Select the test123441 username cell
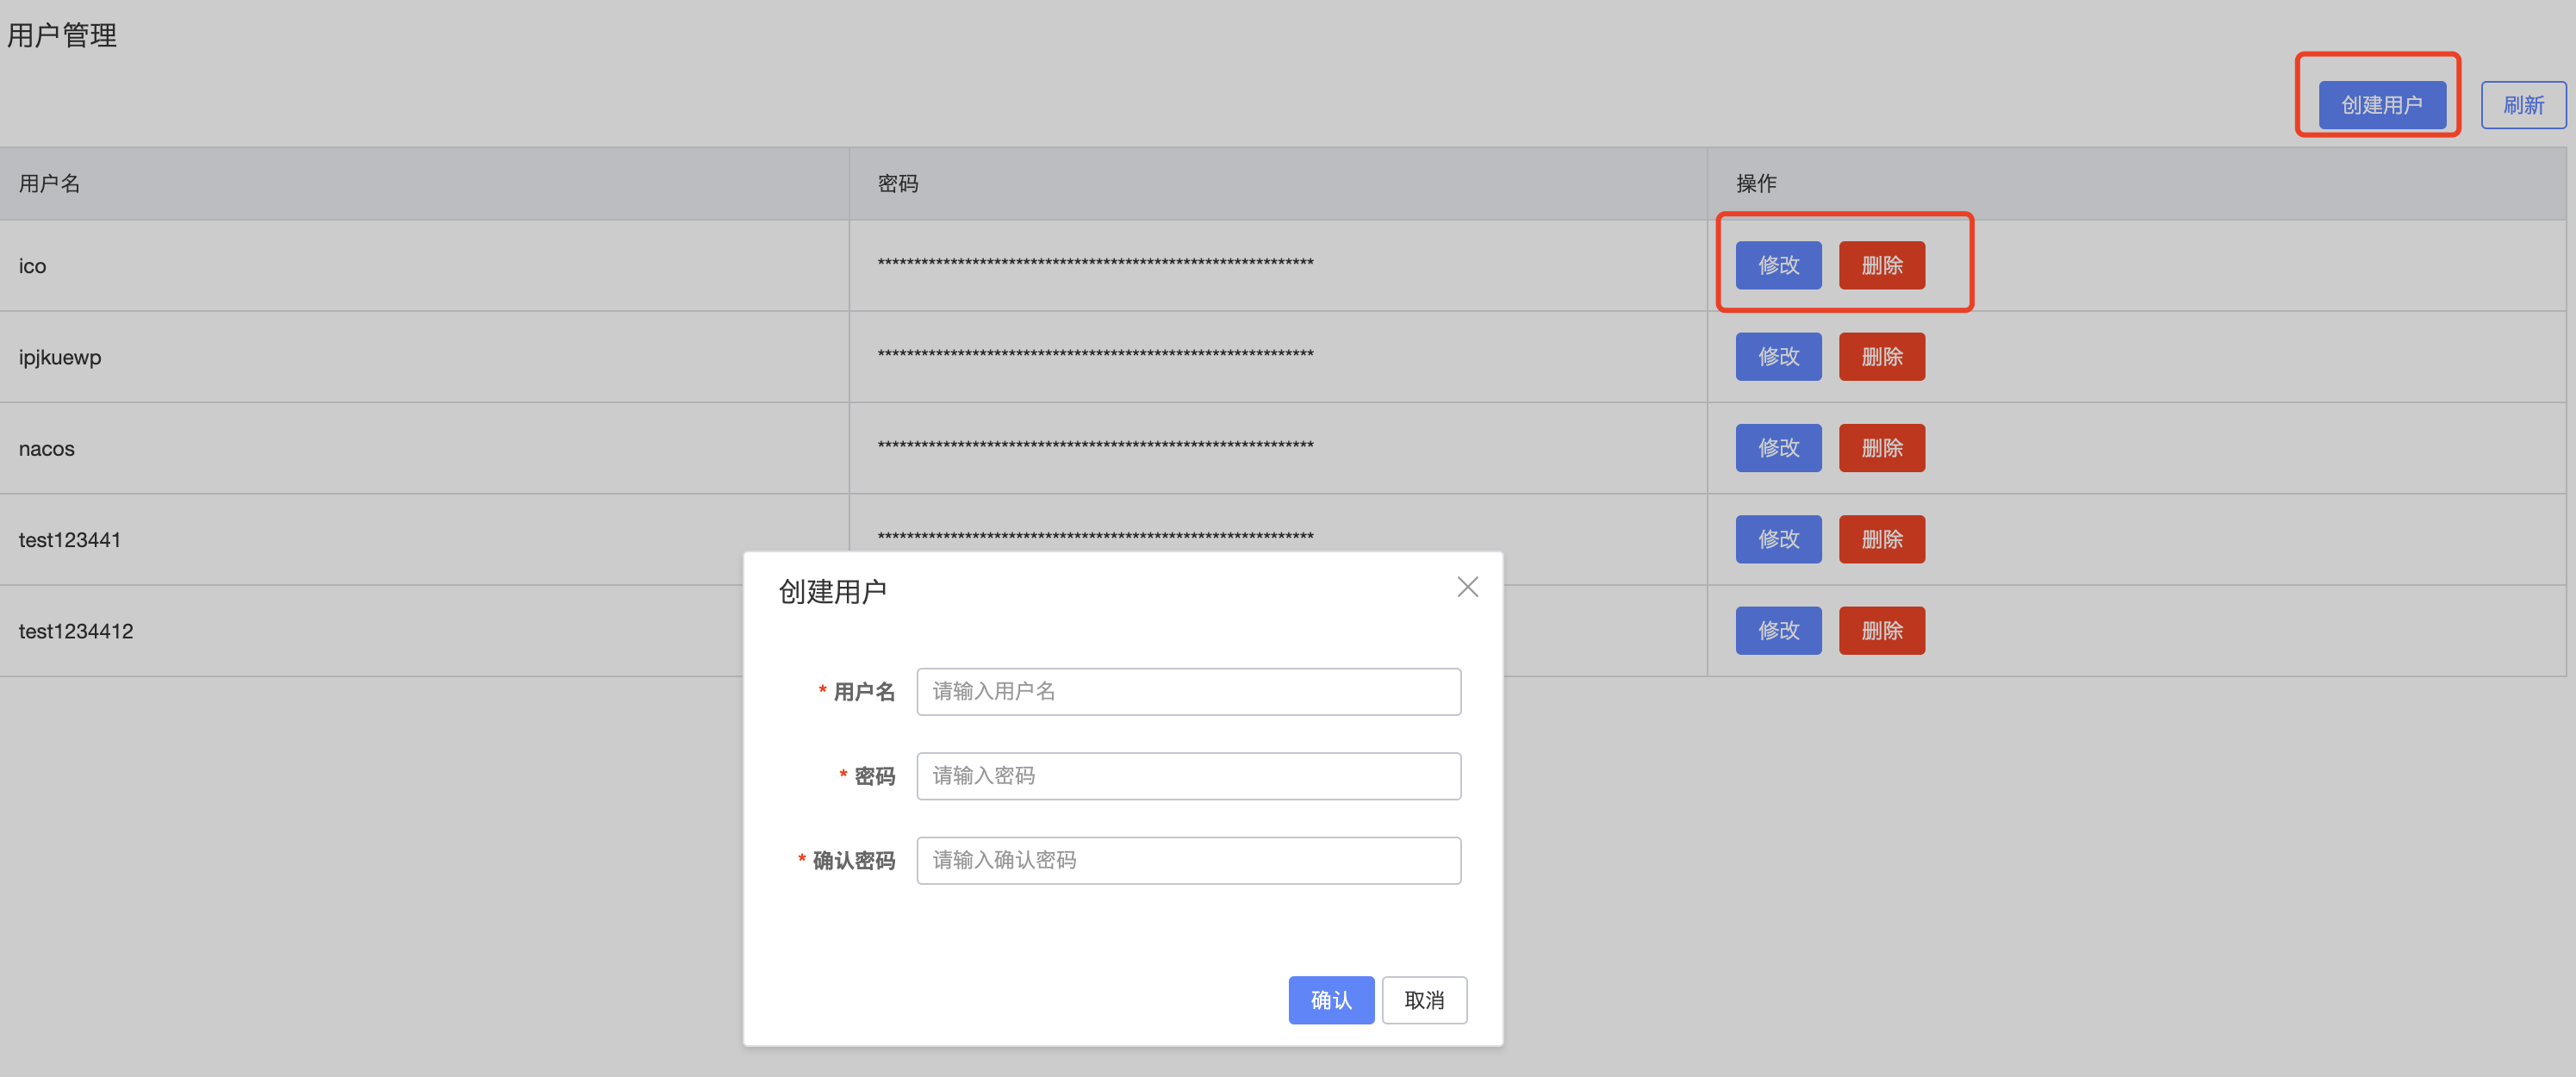This screenshot has width=2576, height=1077. point(424,540)
